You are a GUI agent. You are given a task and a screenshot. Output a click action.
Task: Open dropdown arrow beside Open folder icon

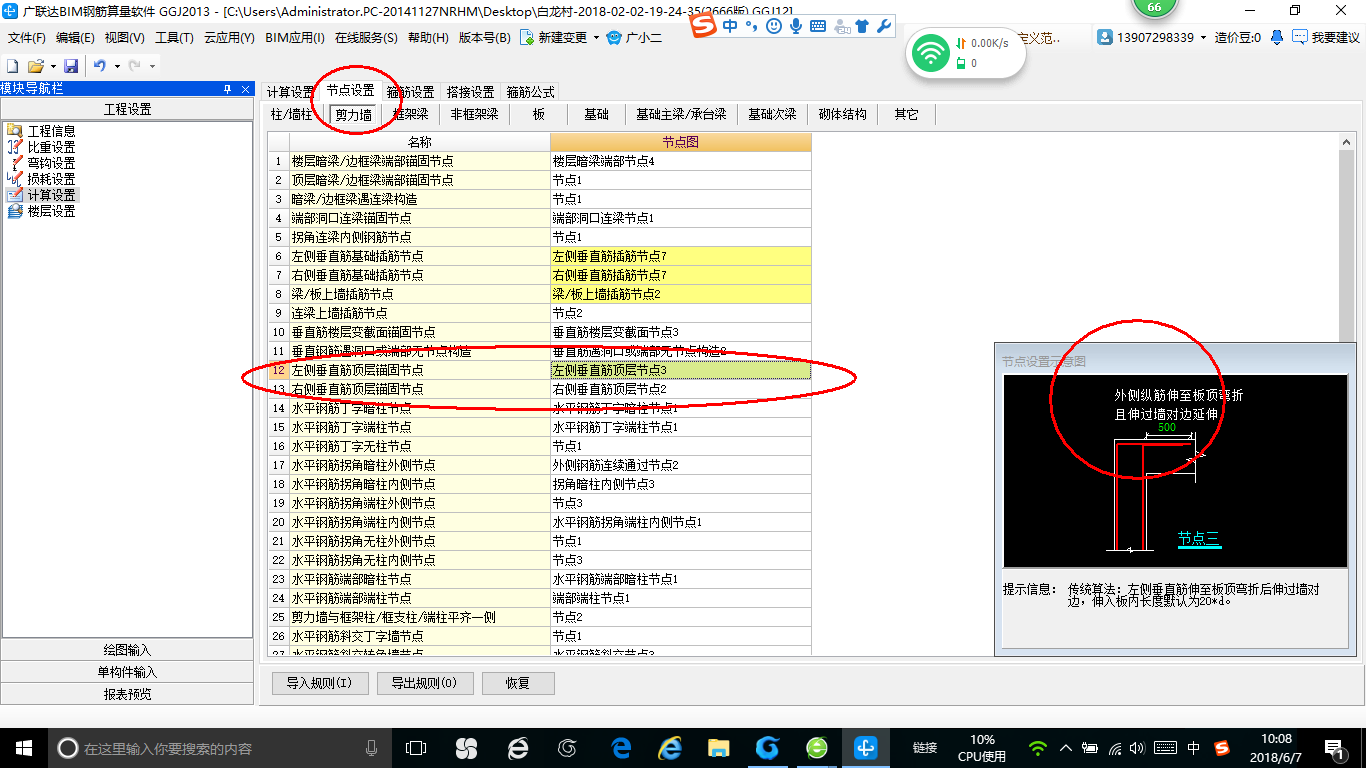(x=52, y=66)
